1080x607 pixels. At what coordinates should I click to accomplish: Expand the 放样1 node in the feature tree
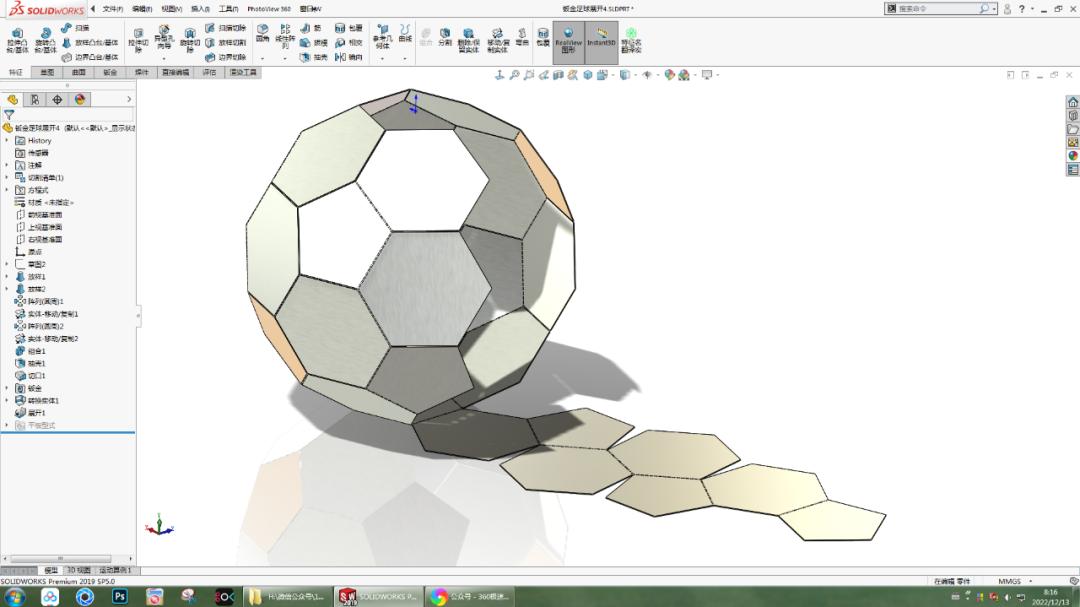point(8,277)
